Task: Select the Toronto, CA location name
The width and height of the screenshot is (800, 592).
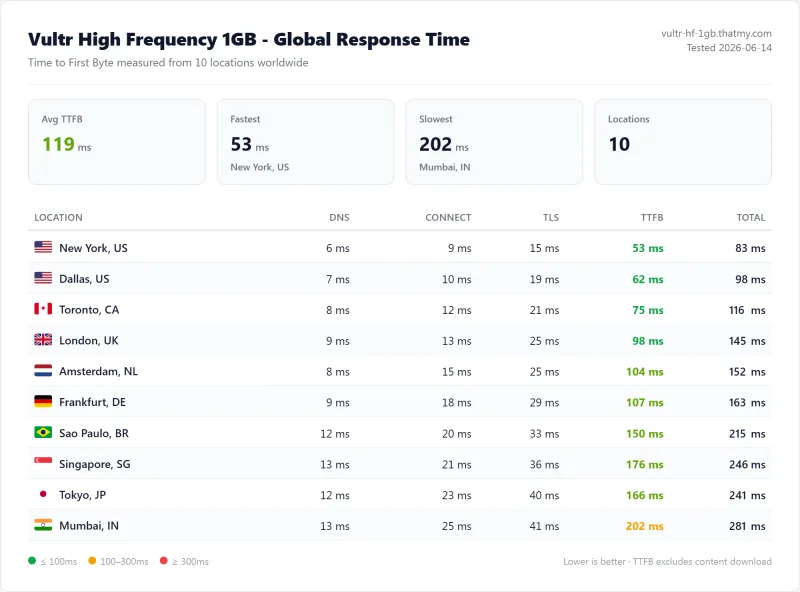Action: [x=89, y=310]
